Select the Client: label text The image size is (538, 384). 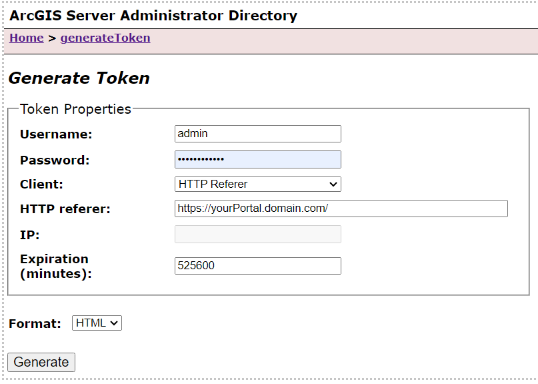[42, 184]
